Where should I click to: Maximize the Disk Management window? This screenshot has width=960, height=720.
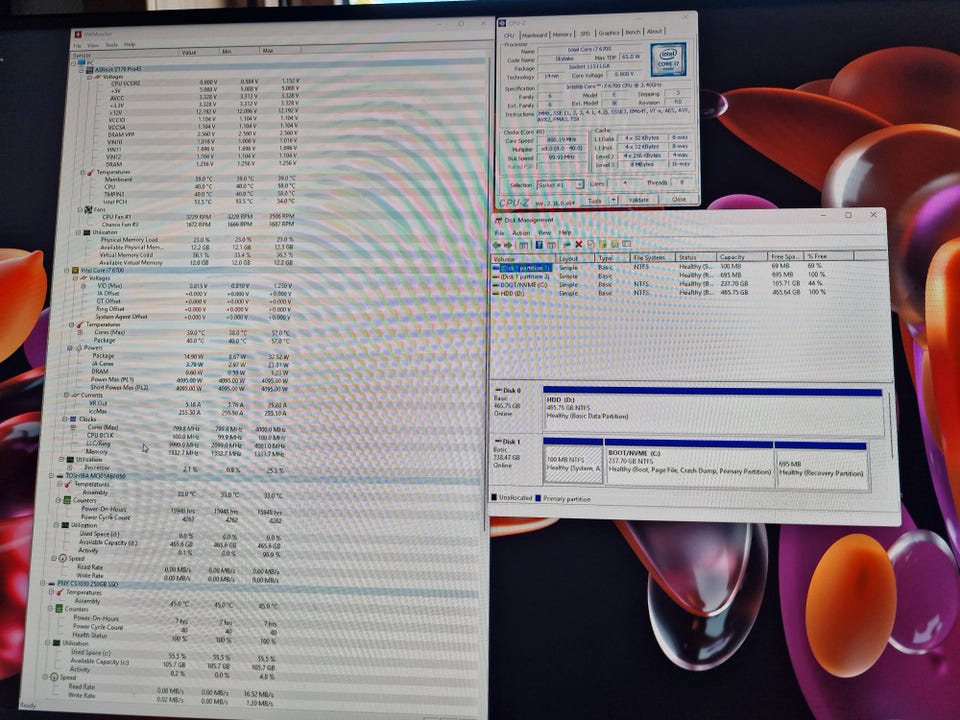[848, 215]
